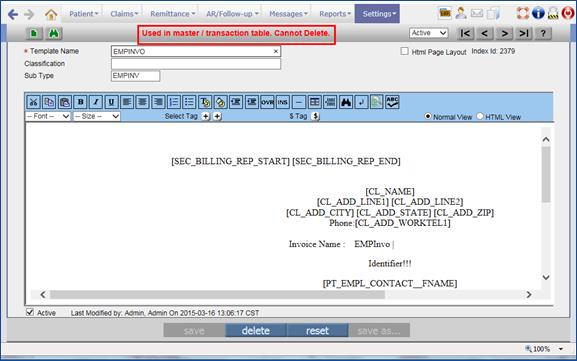Viewport: 577px width, 361px height.
Task: Select the Normal View radio button
Action: click(428, 116)
